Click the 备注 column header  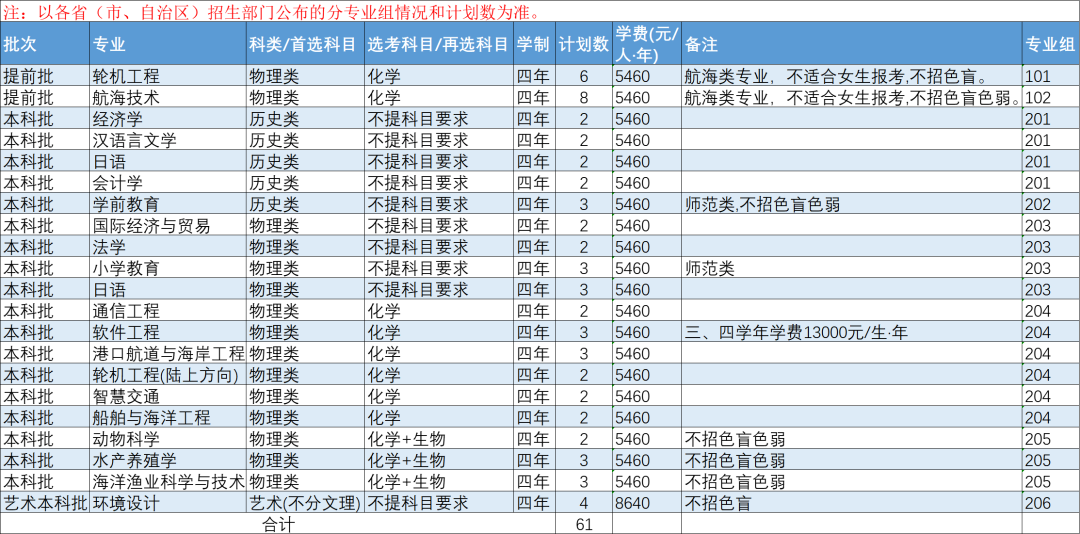click(852, 43)
